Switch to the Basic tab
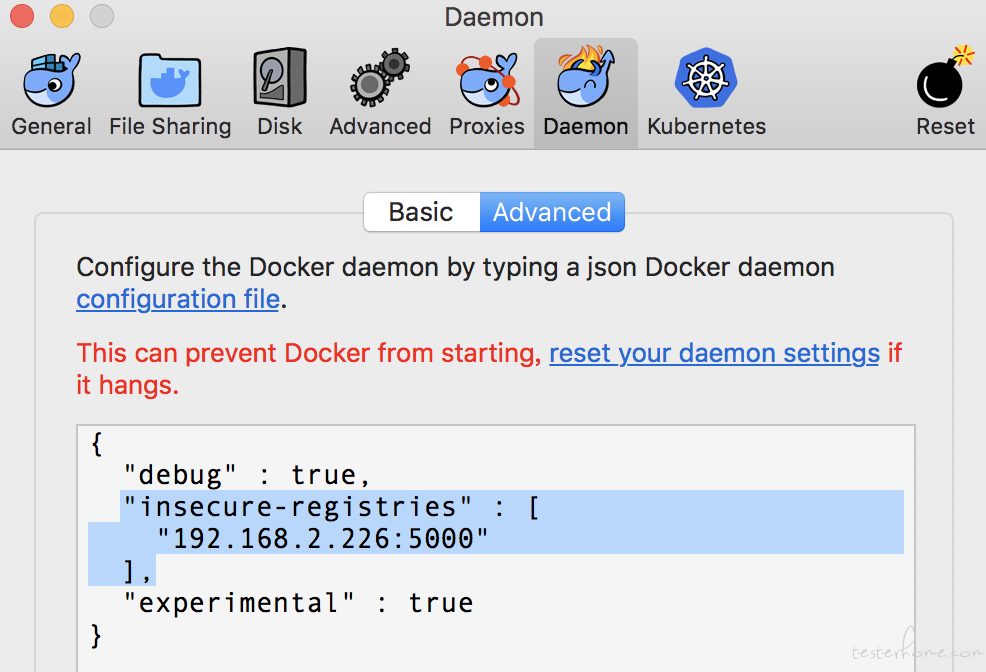Screen dimensions: 986x672 point(421,212)
